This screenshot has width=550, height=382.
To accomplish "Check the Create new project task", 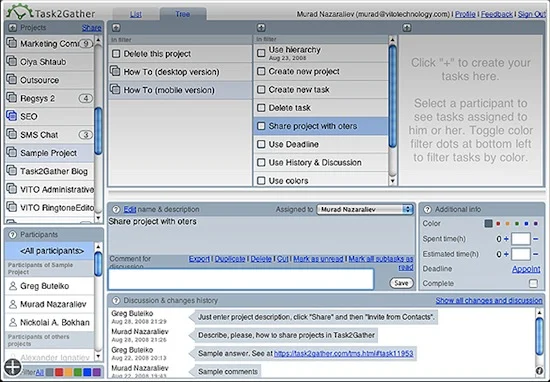I will [261, 71].
